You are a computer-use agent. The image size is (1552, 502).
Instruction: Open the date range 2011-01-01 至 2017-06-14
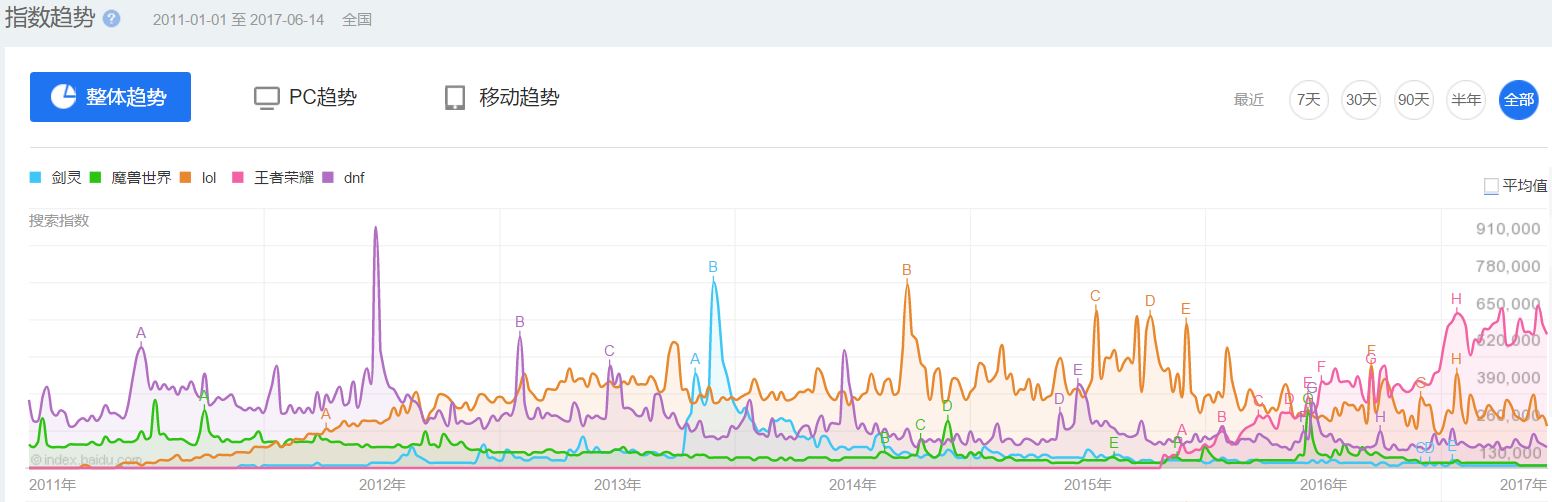coord(238,20)
